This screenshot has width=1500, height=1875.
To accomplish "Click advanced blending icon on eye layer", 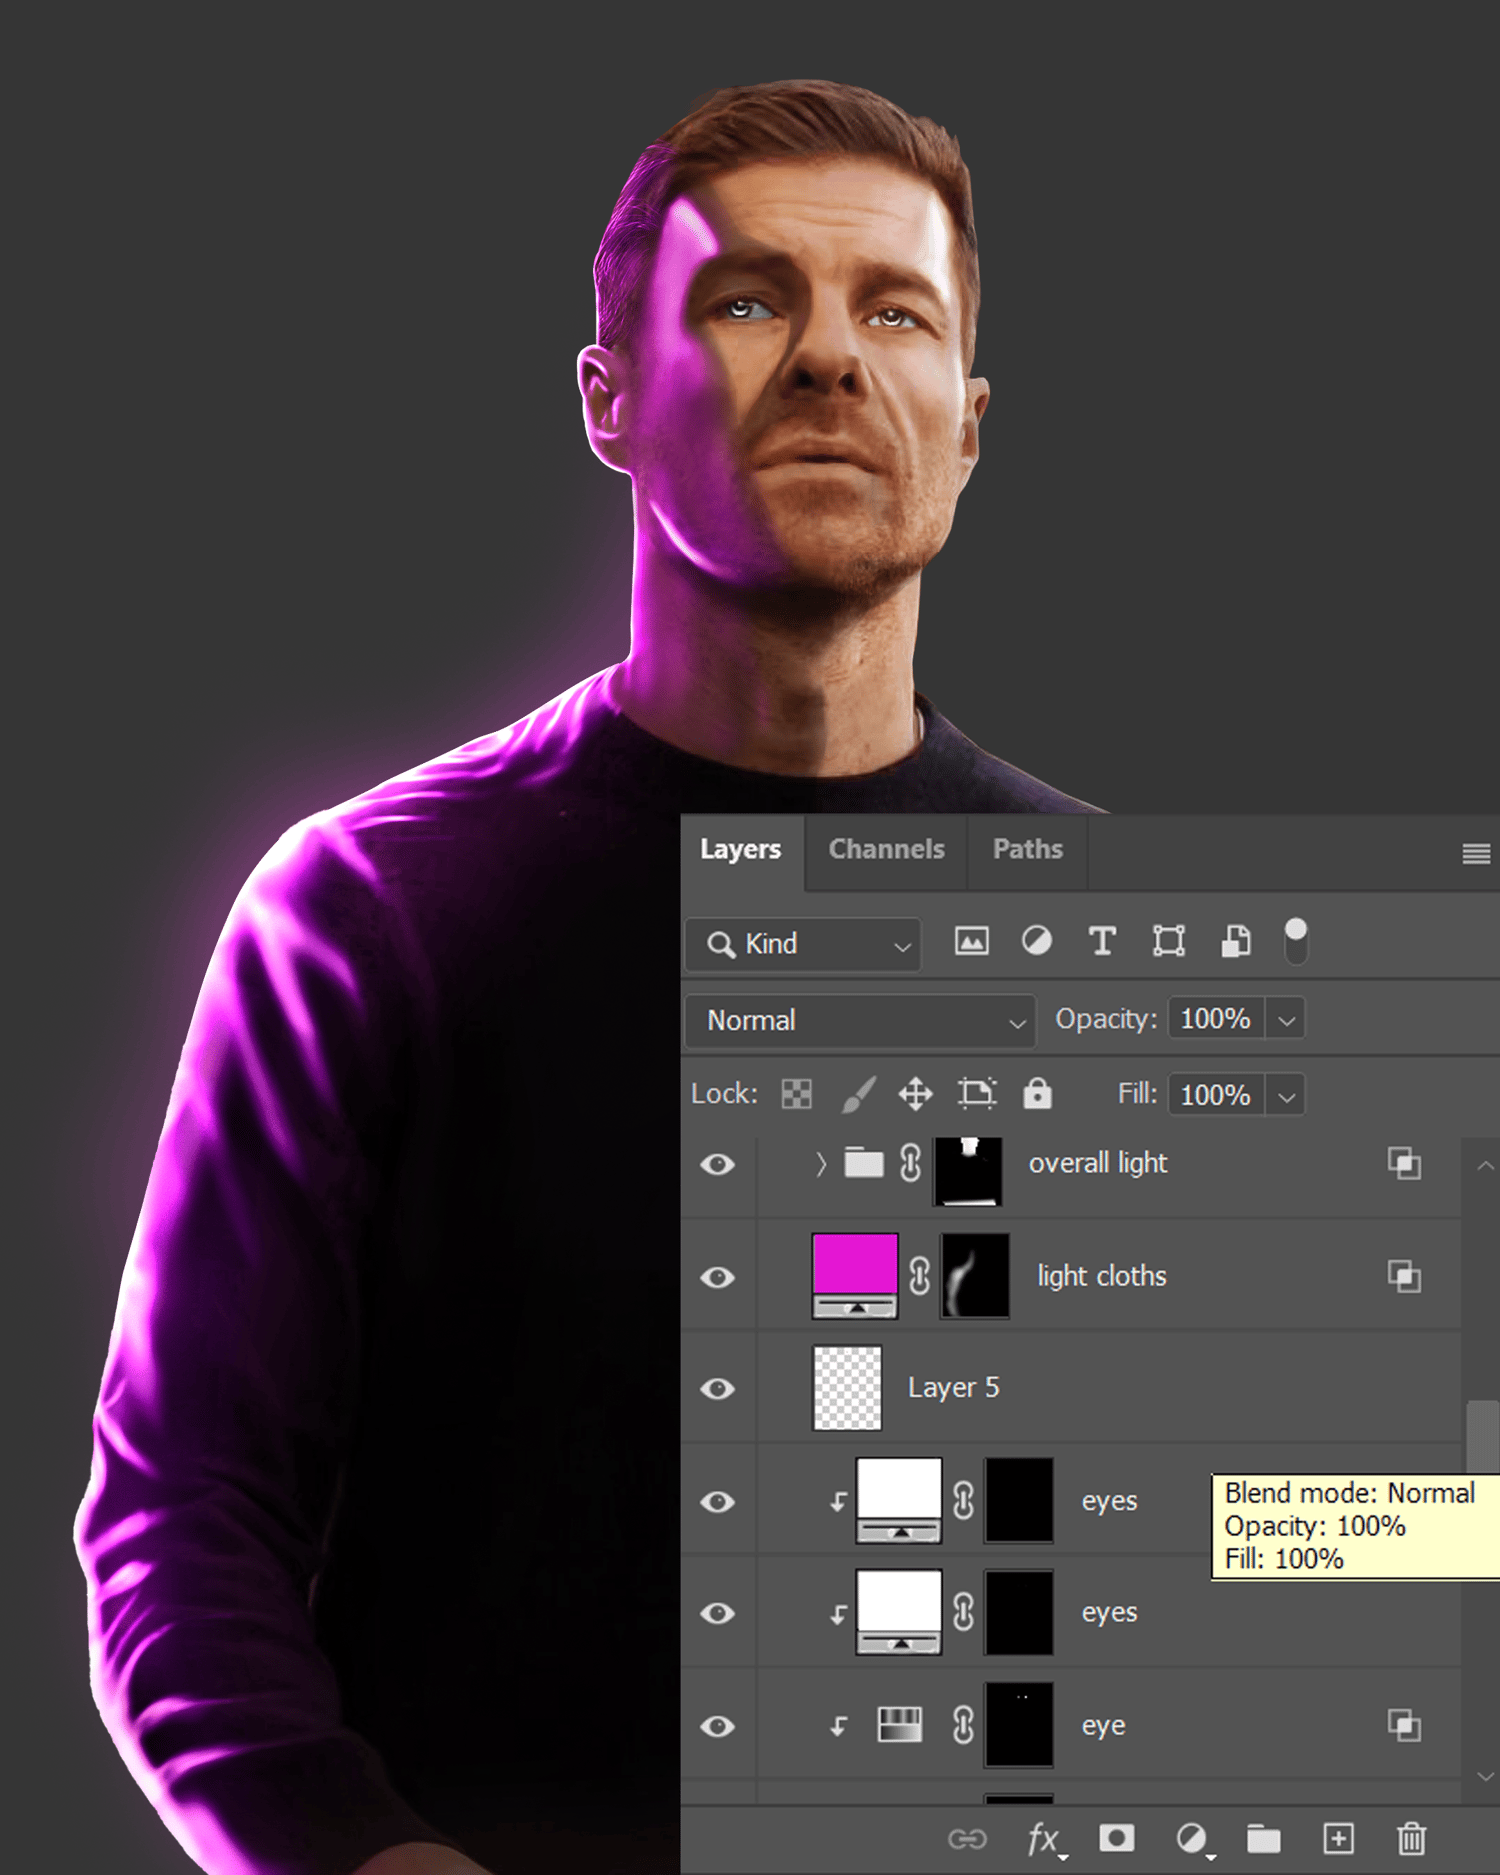I will coord(1404,1725).
